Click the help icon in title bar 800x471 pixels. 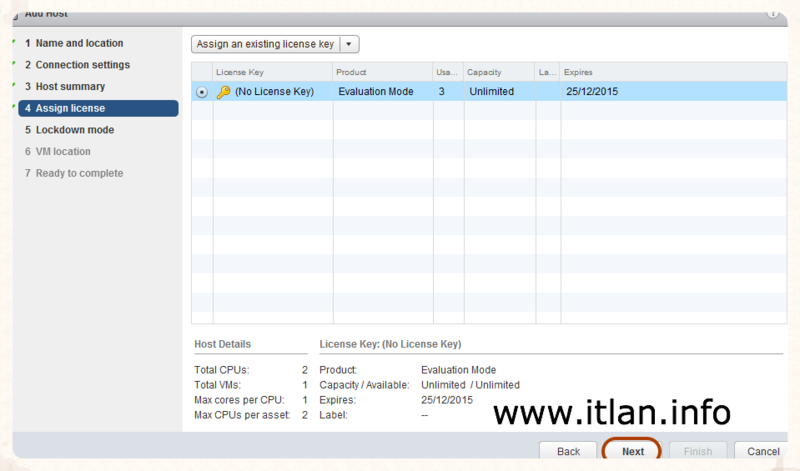click(771, 13)
